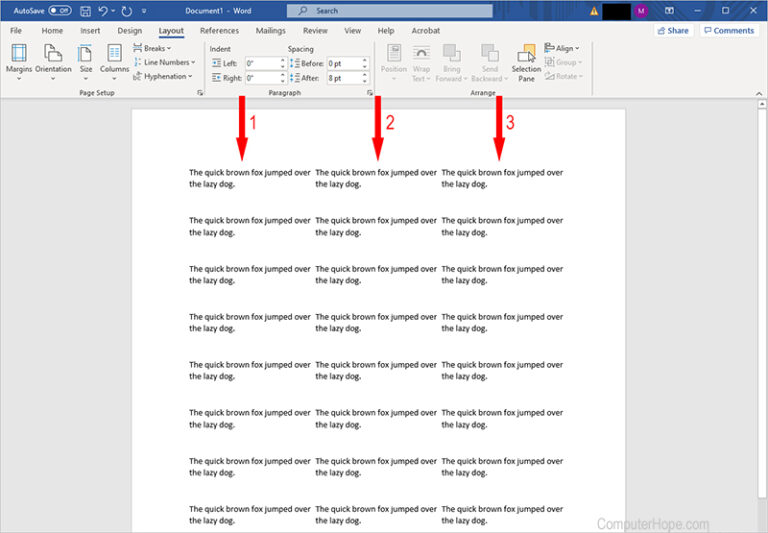
Task: Open the Margins gallery
Action: click(19, 60)
